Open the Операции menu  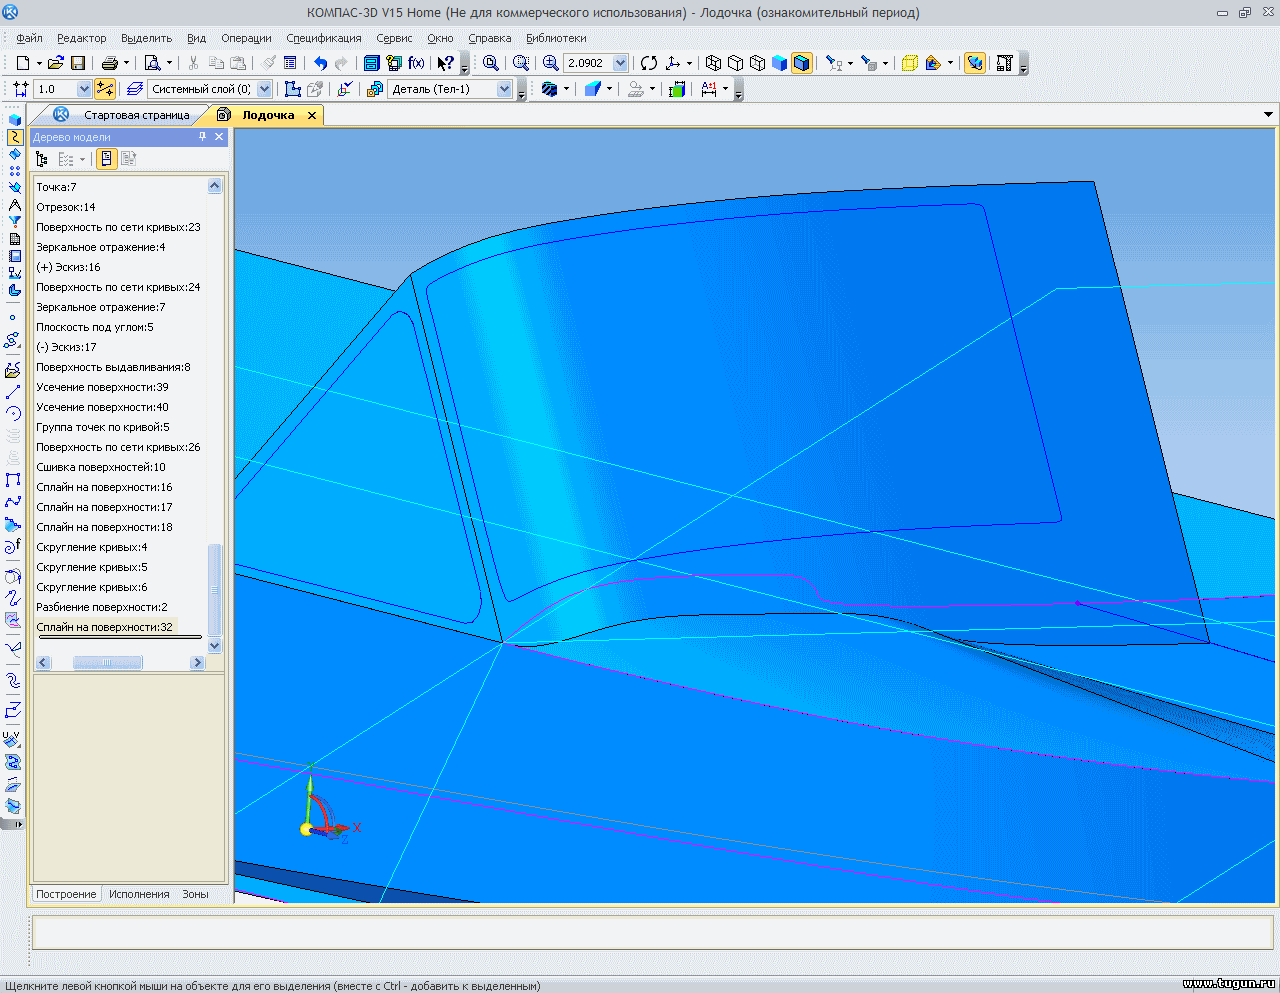click(246, 38)
